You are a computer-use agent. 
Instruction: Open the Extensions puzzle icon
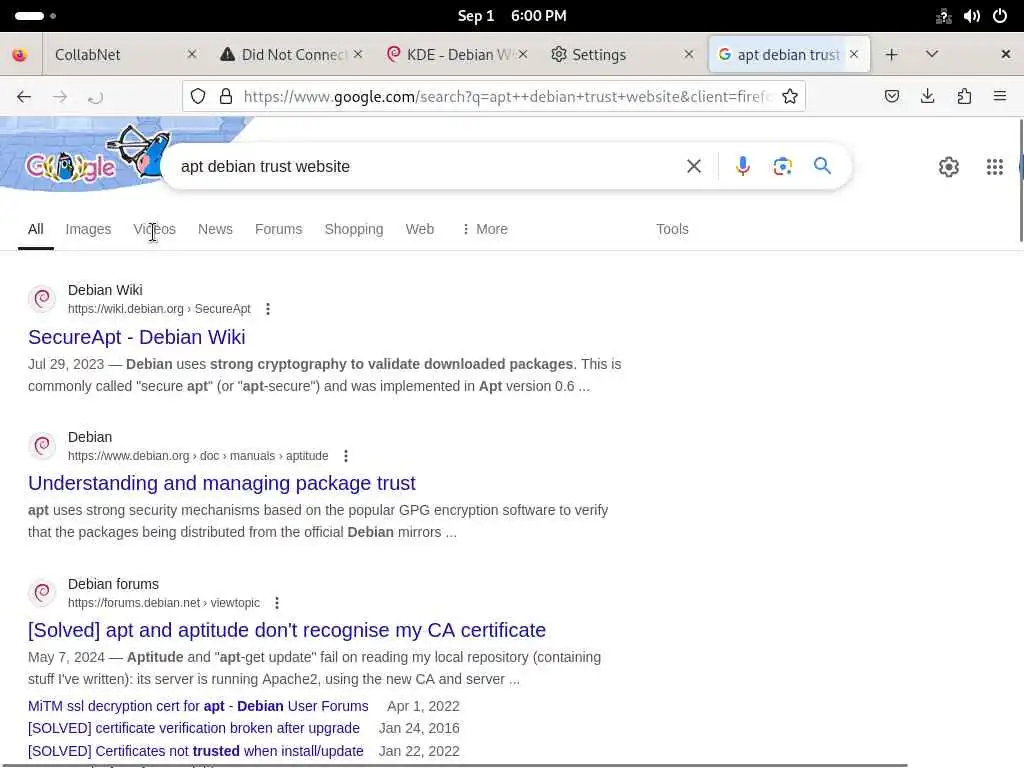pos(964,97)
